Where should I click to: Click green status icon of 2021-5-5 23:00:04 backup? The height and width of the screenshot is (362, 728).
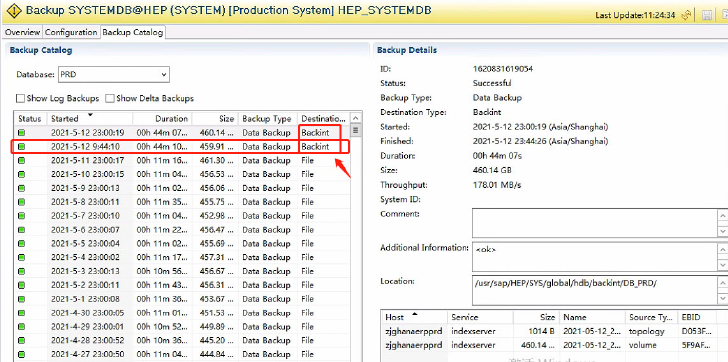[21, 244]
